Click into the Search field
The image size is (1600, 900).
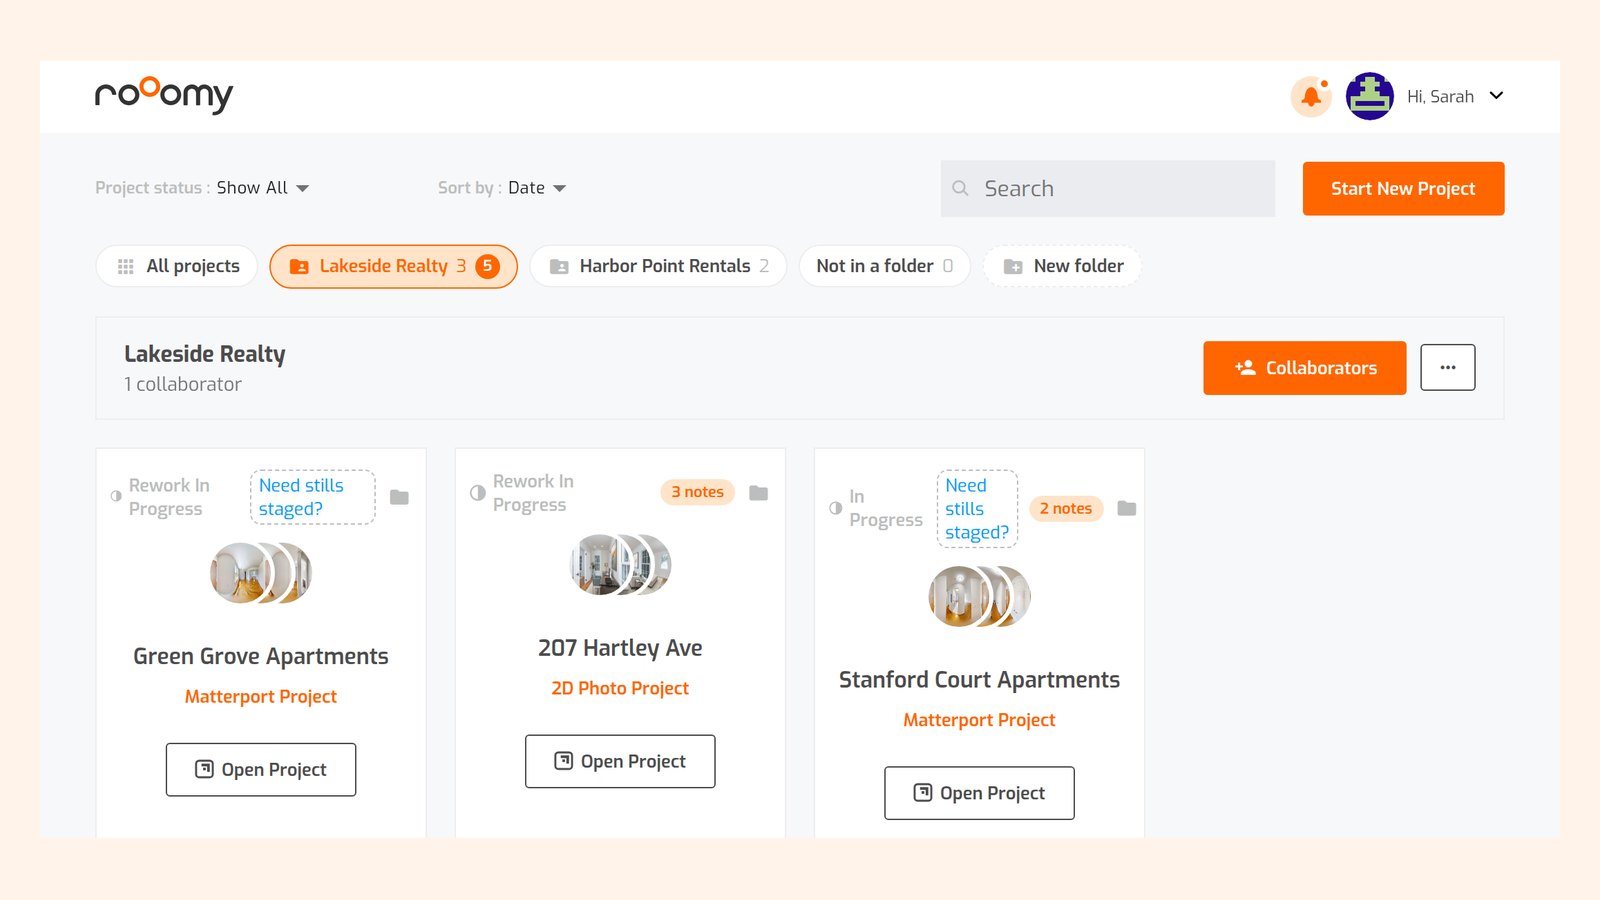coord(1108,189)
